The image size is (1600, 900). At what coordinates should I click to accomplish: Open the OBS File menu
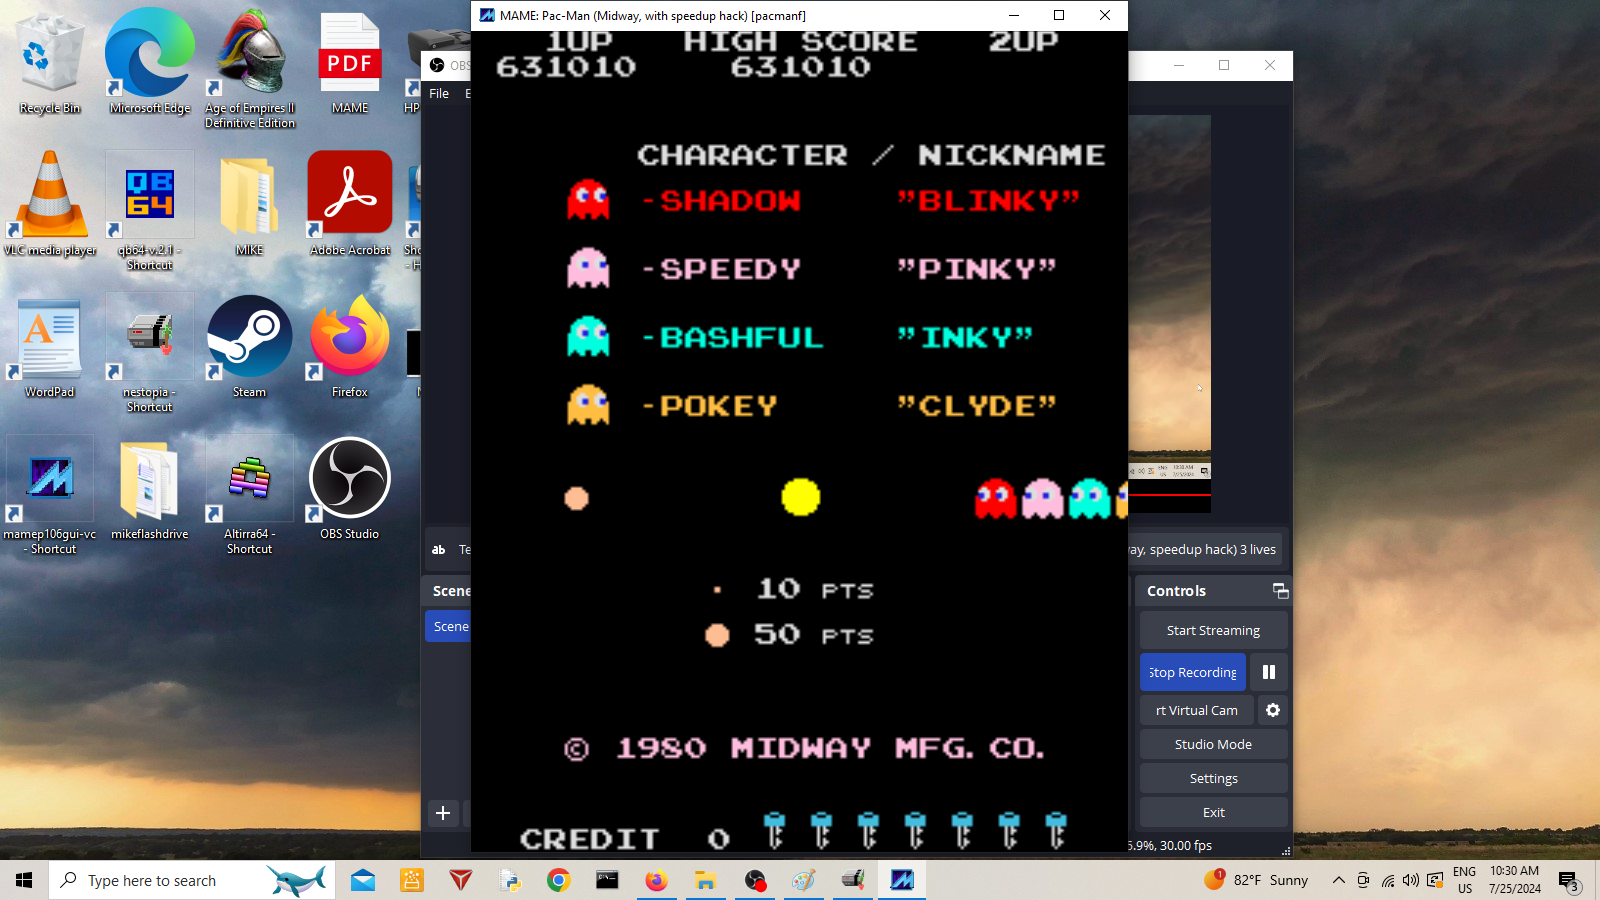[x=439, y=93]
